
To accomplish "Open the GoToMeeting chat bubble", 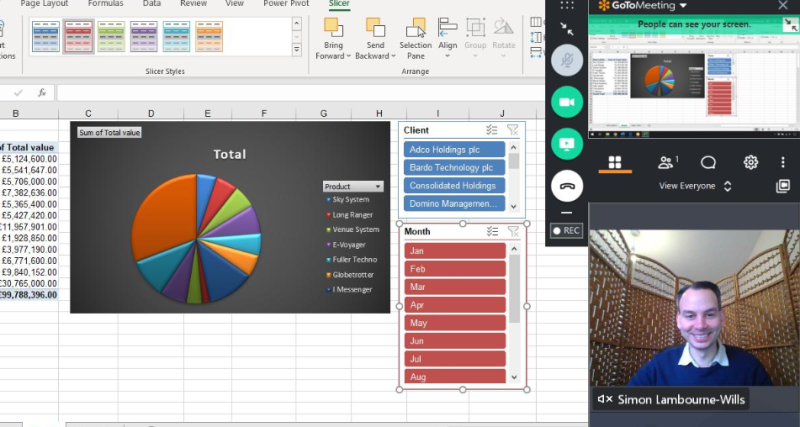I will (x=708, y=162).
